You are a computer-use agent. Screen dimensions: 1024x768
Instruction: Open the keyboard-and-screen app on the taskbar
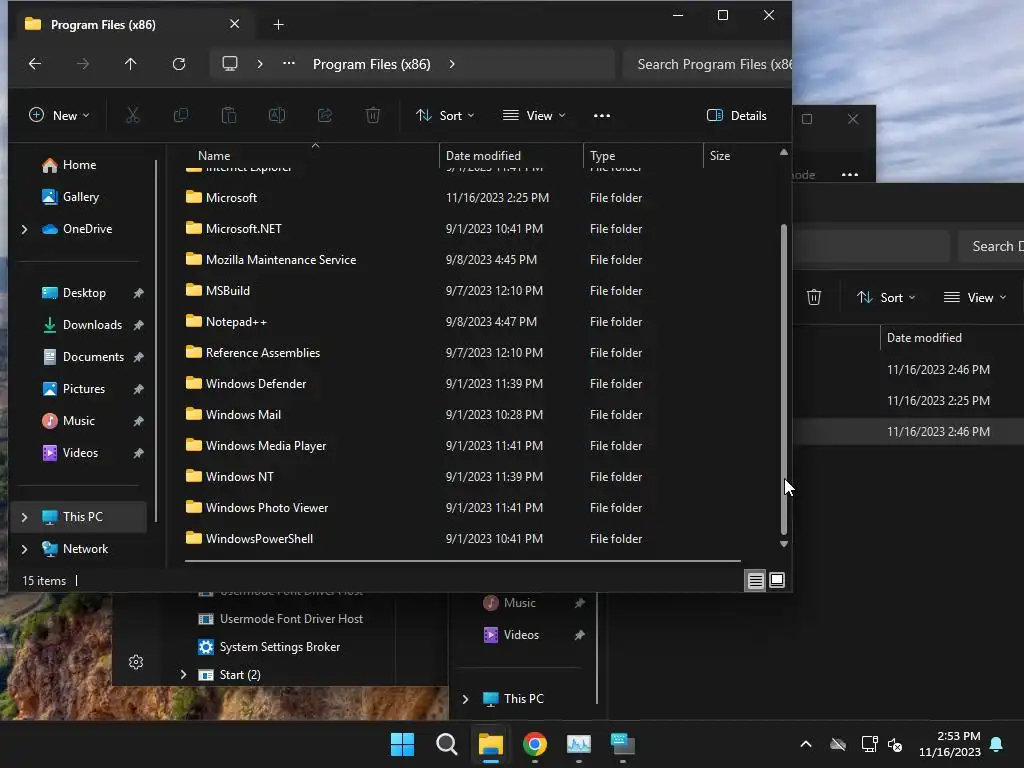622,744
